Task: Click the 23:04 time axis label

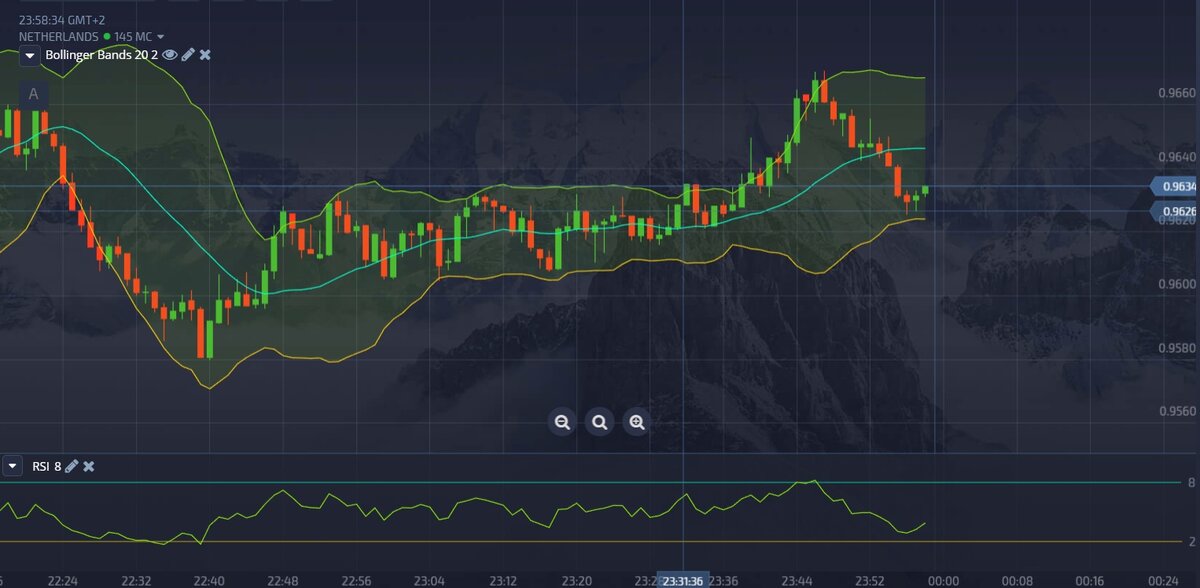Action: click(430, 580)
